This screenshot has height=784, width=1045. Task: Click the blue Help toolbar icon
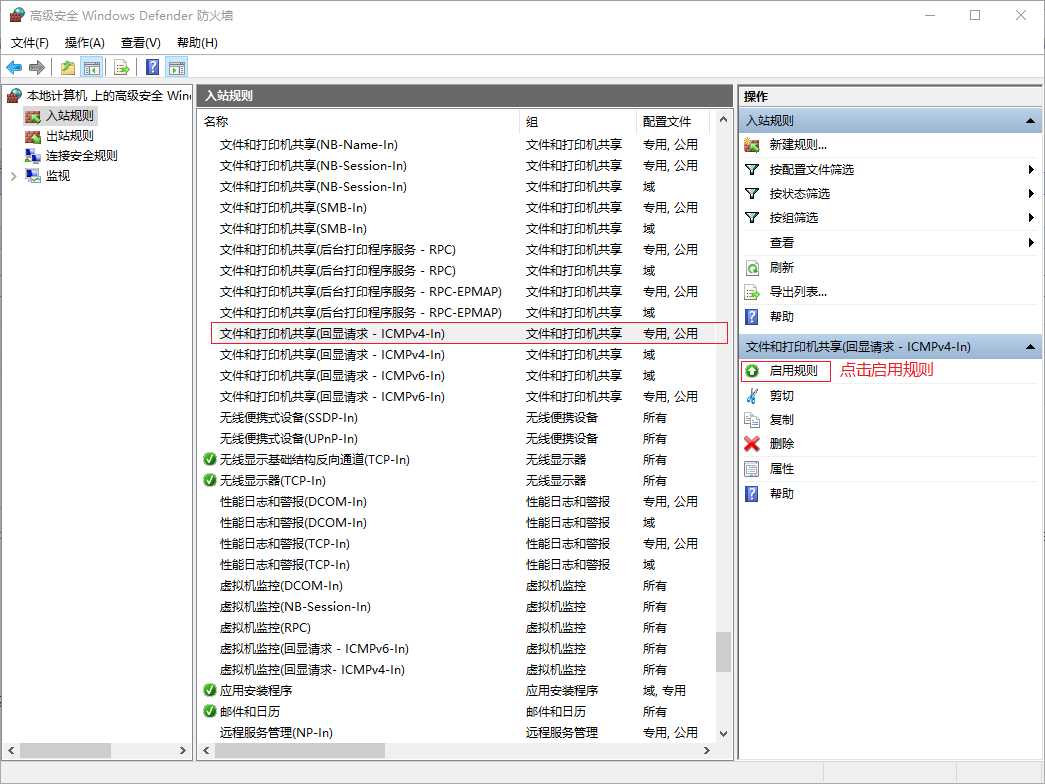pyautogui.click(x=153, y=67)
